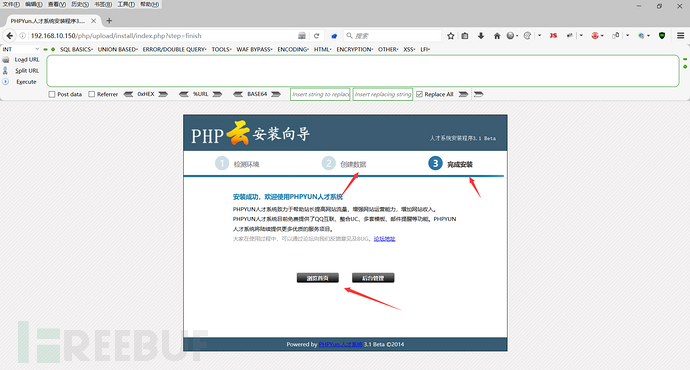Open the 工具(T) menu

126,4
